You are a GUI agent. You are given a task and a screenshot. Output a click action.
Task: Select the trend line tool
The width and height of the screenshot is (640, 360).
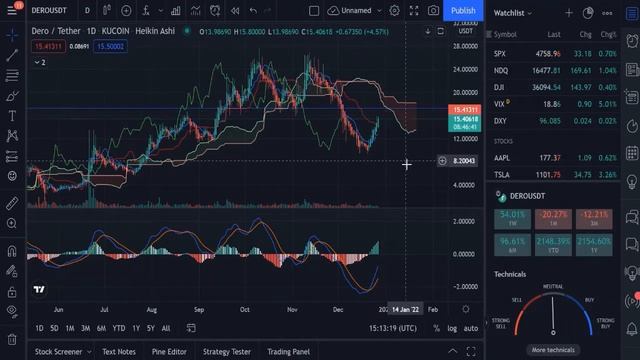12,56
